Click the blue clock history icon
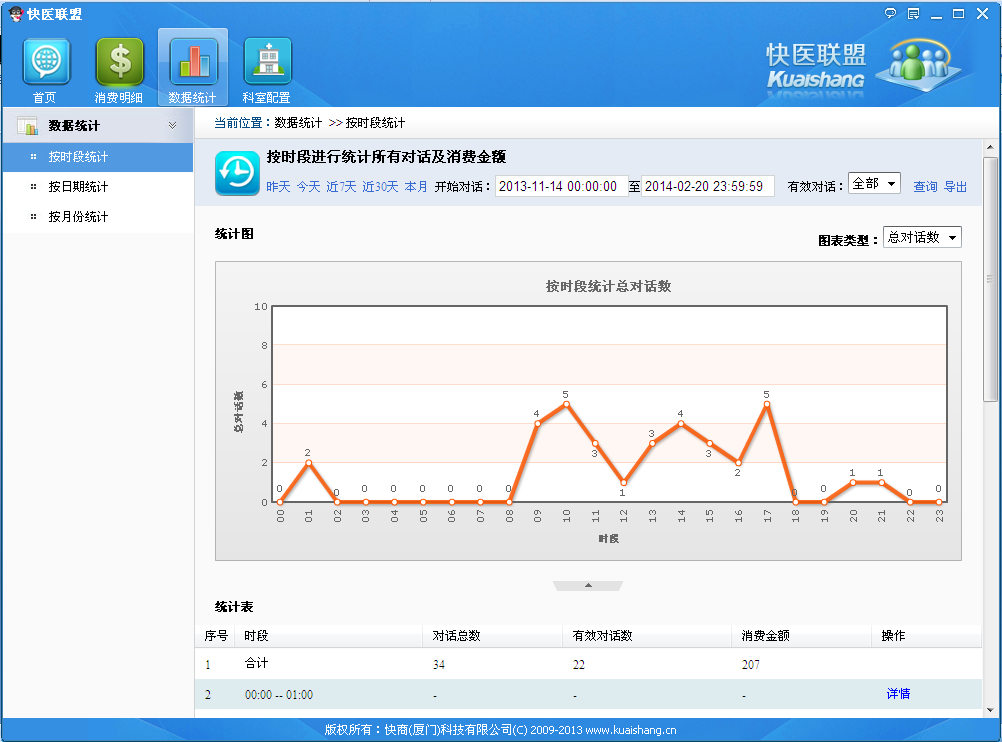The image size is (1002, 742). click(x=237, y=173)
